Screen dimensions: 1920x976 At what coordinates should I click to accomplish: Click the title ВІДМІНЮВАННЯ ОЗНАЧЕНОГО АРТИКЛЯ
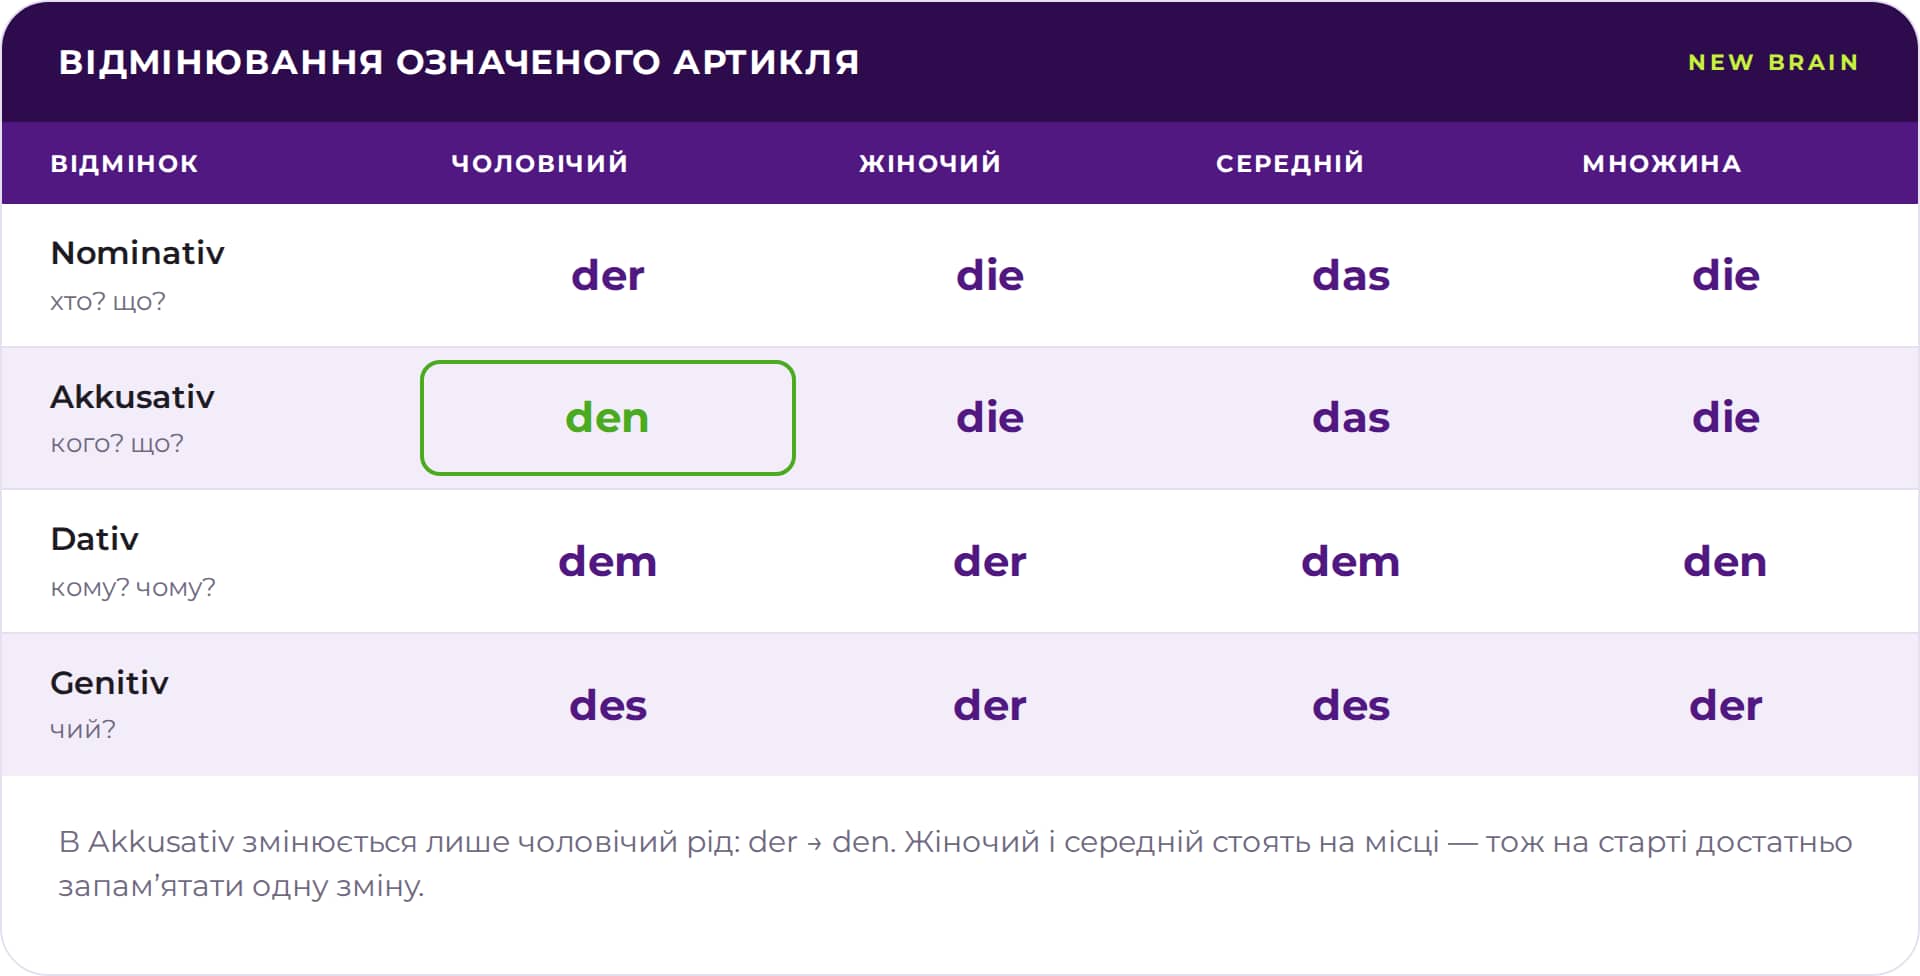tap(459, 62)
